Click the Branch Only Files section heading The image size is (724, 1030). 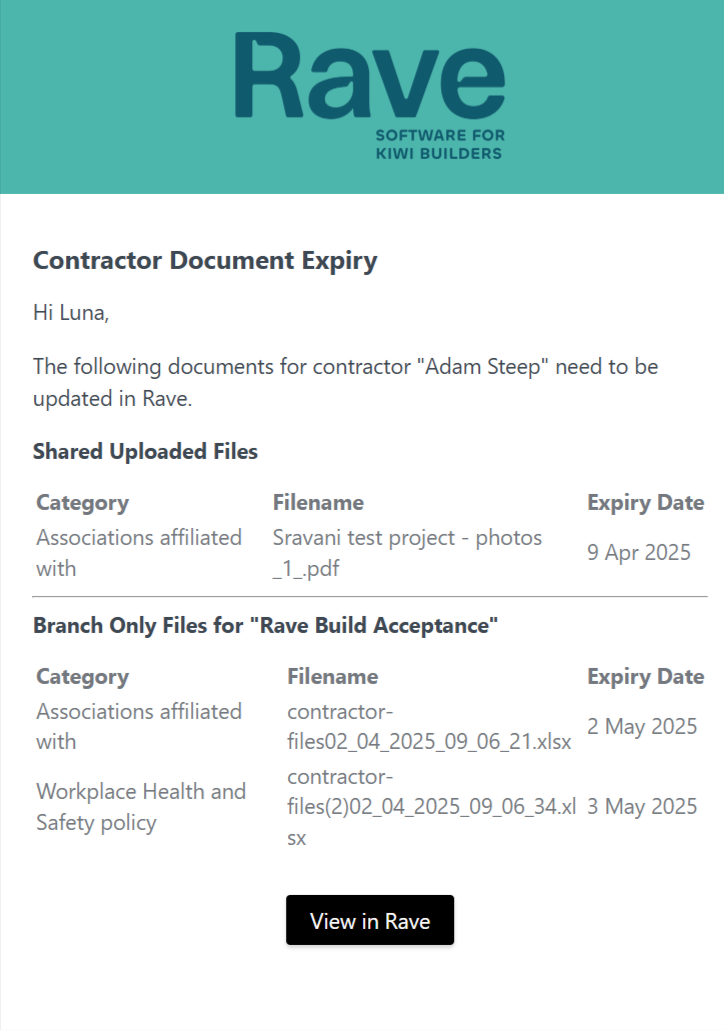pos(265,626)
